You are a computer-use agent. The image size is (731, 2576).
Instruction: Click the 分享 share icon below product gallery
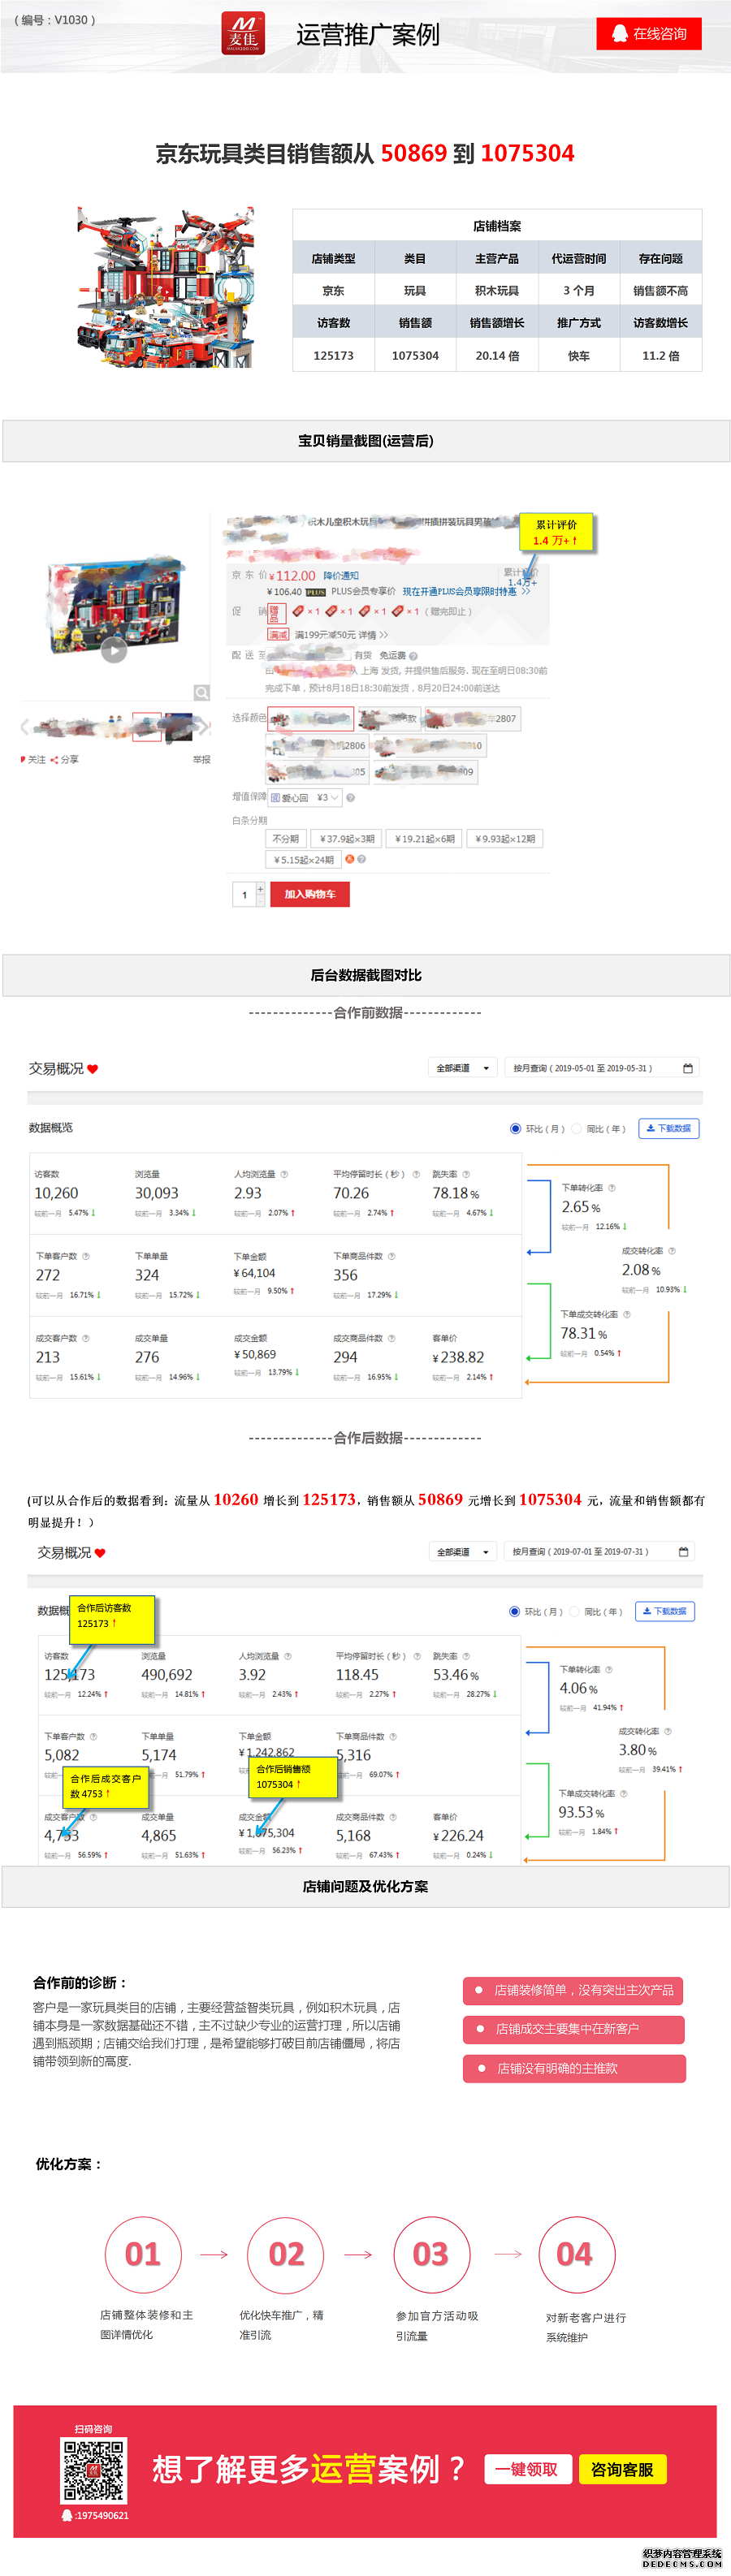click(54, 760)
